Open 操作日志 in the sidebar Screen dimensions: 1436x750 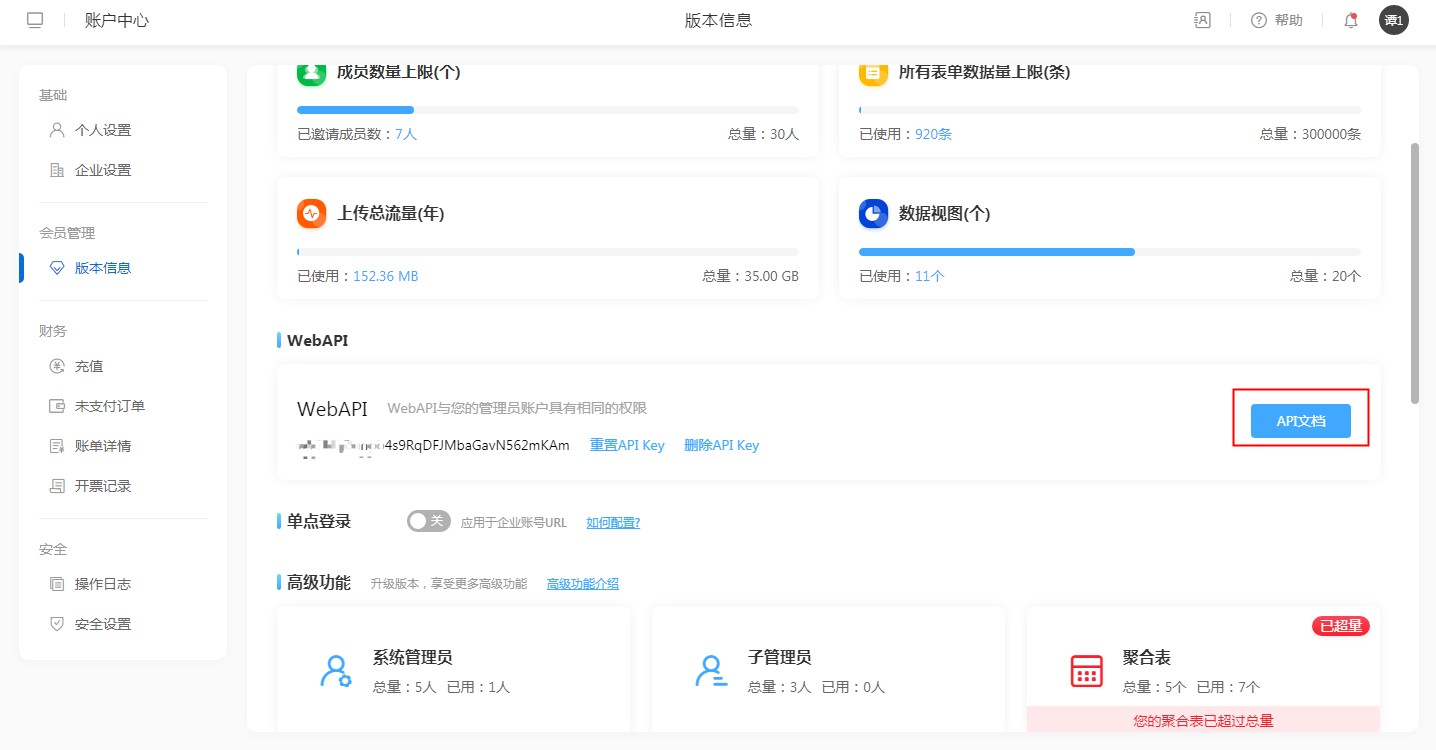click(x=102, y=584)
